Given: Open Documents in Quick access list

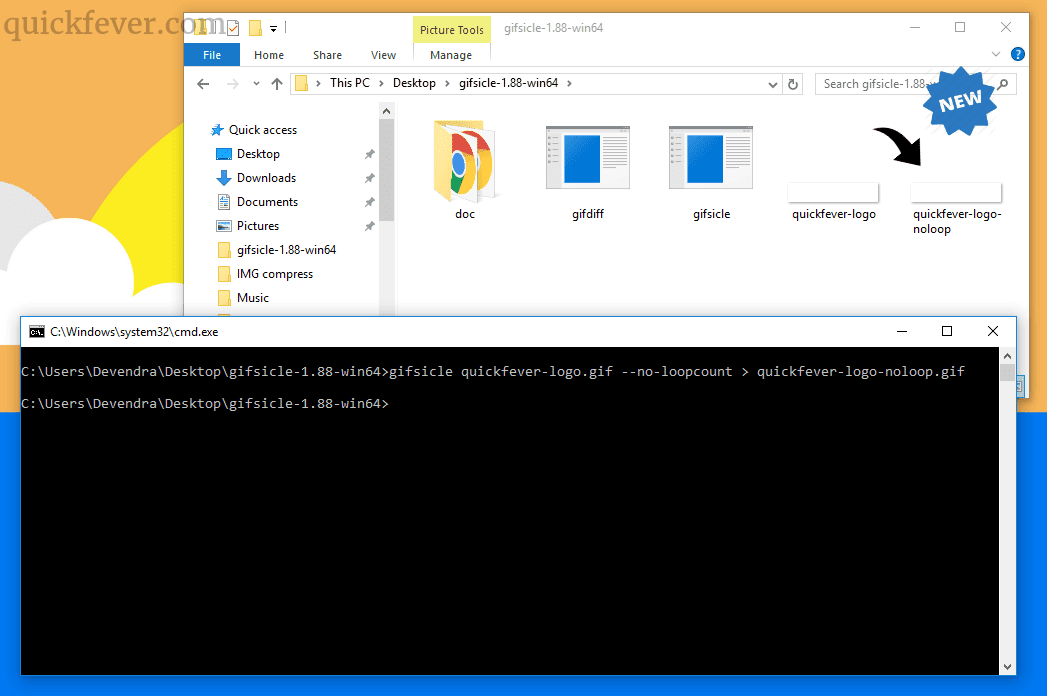Looking at the screenshot, I should [257, 202].
